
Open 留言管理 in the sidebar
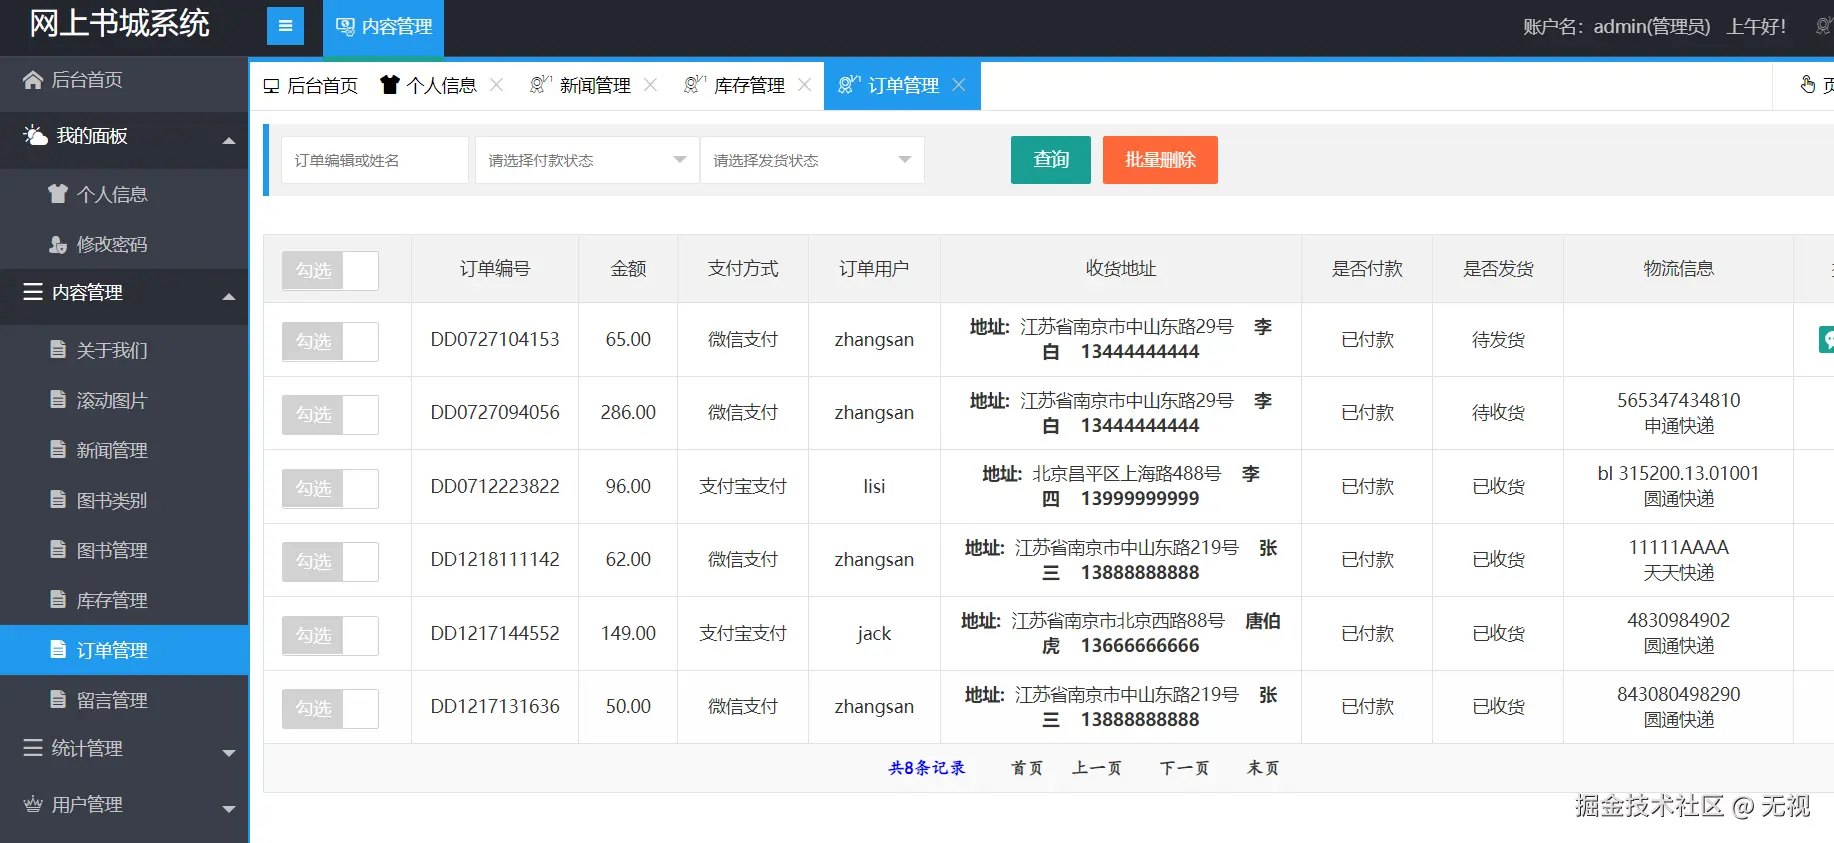click(124, 700)
